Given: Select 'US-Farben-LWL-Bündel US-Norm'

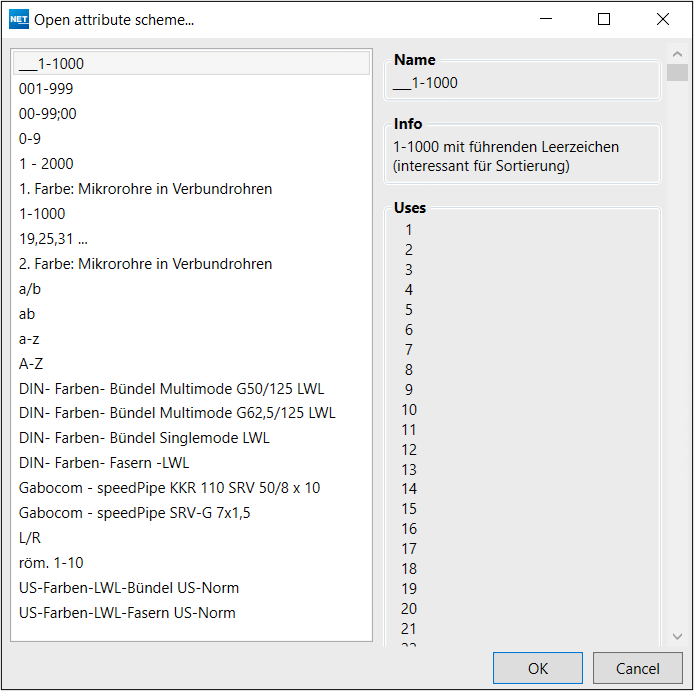Looking at the screenshot, I should [x=192, y=588].
